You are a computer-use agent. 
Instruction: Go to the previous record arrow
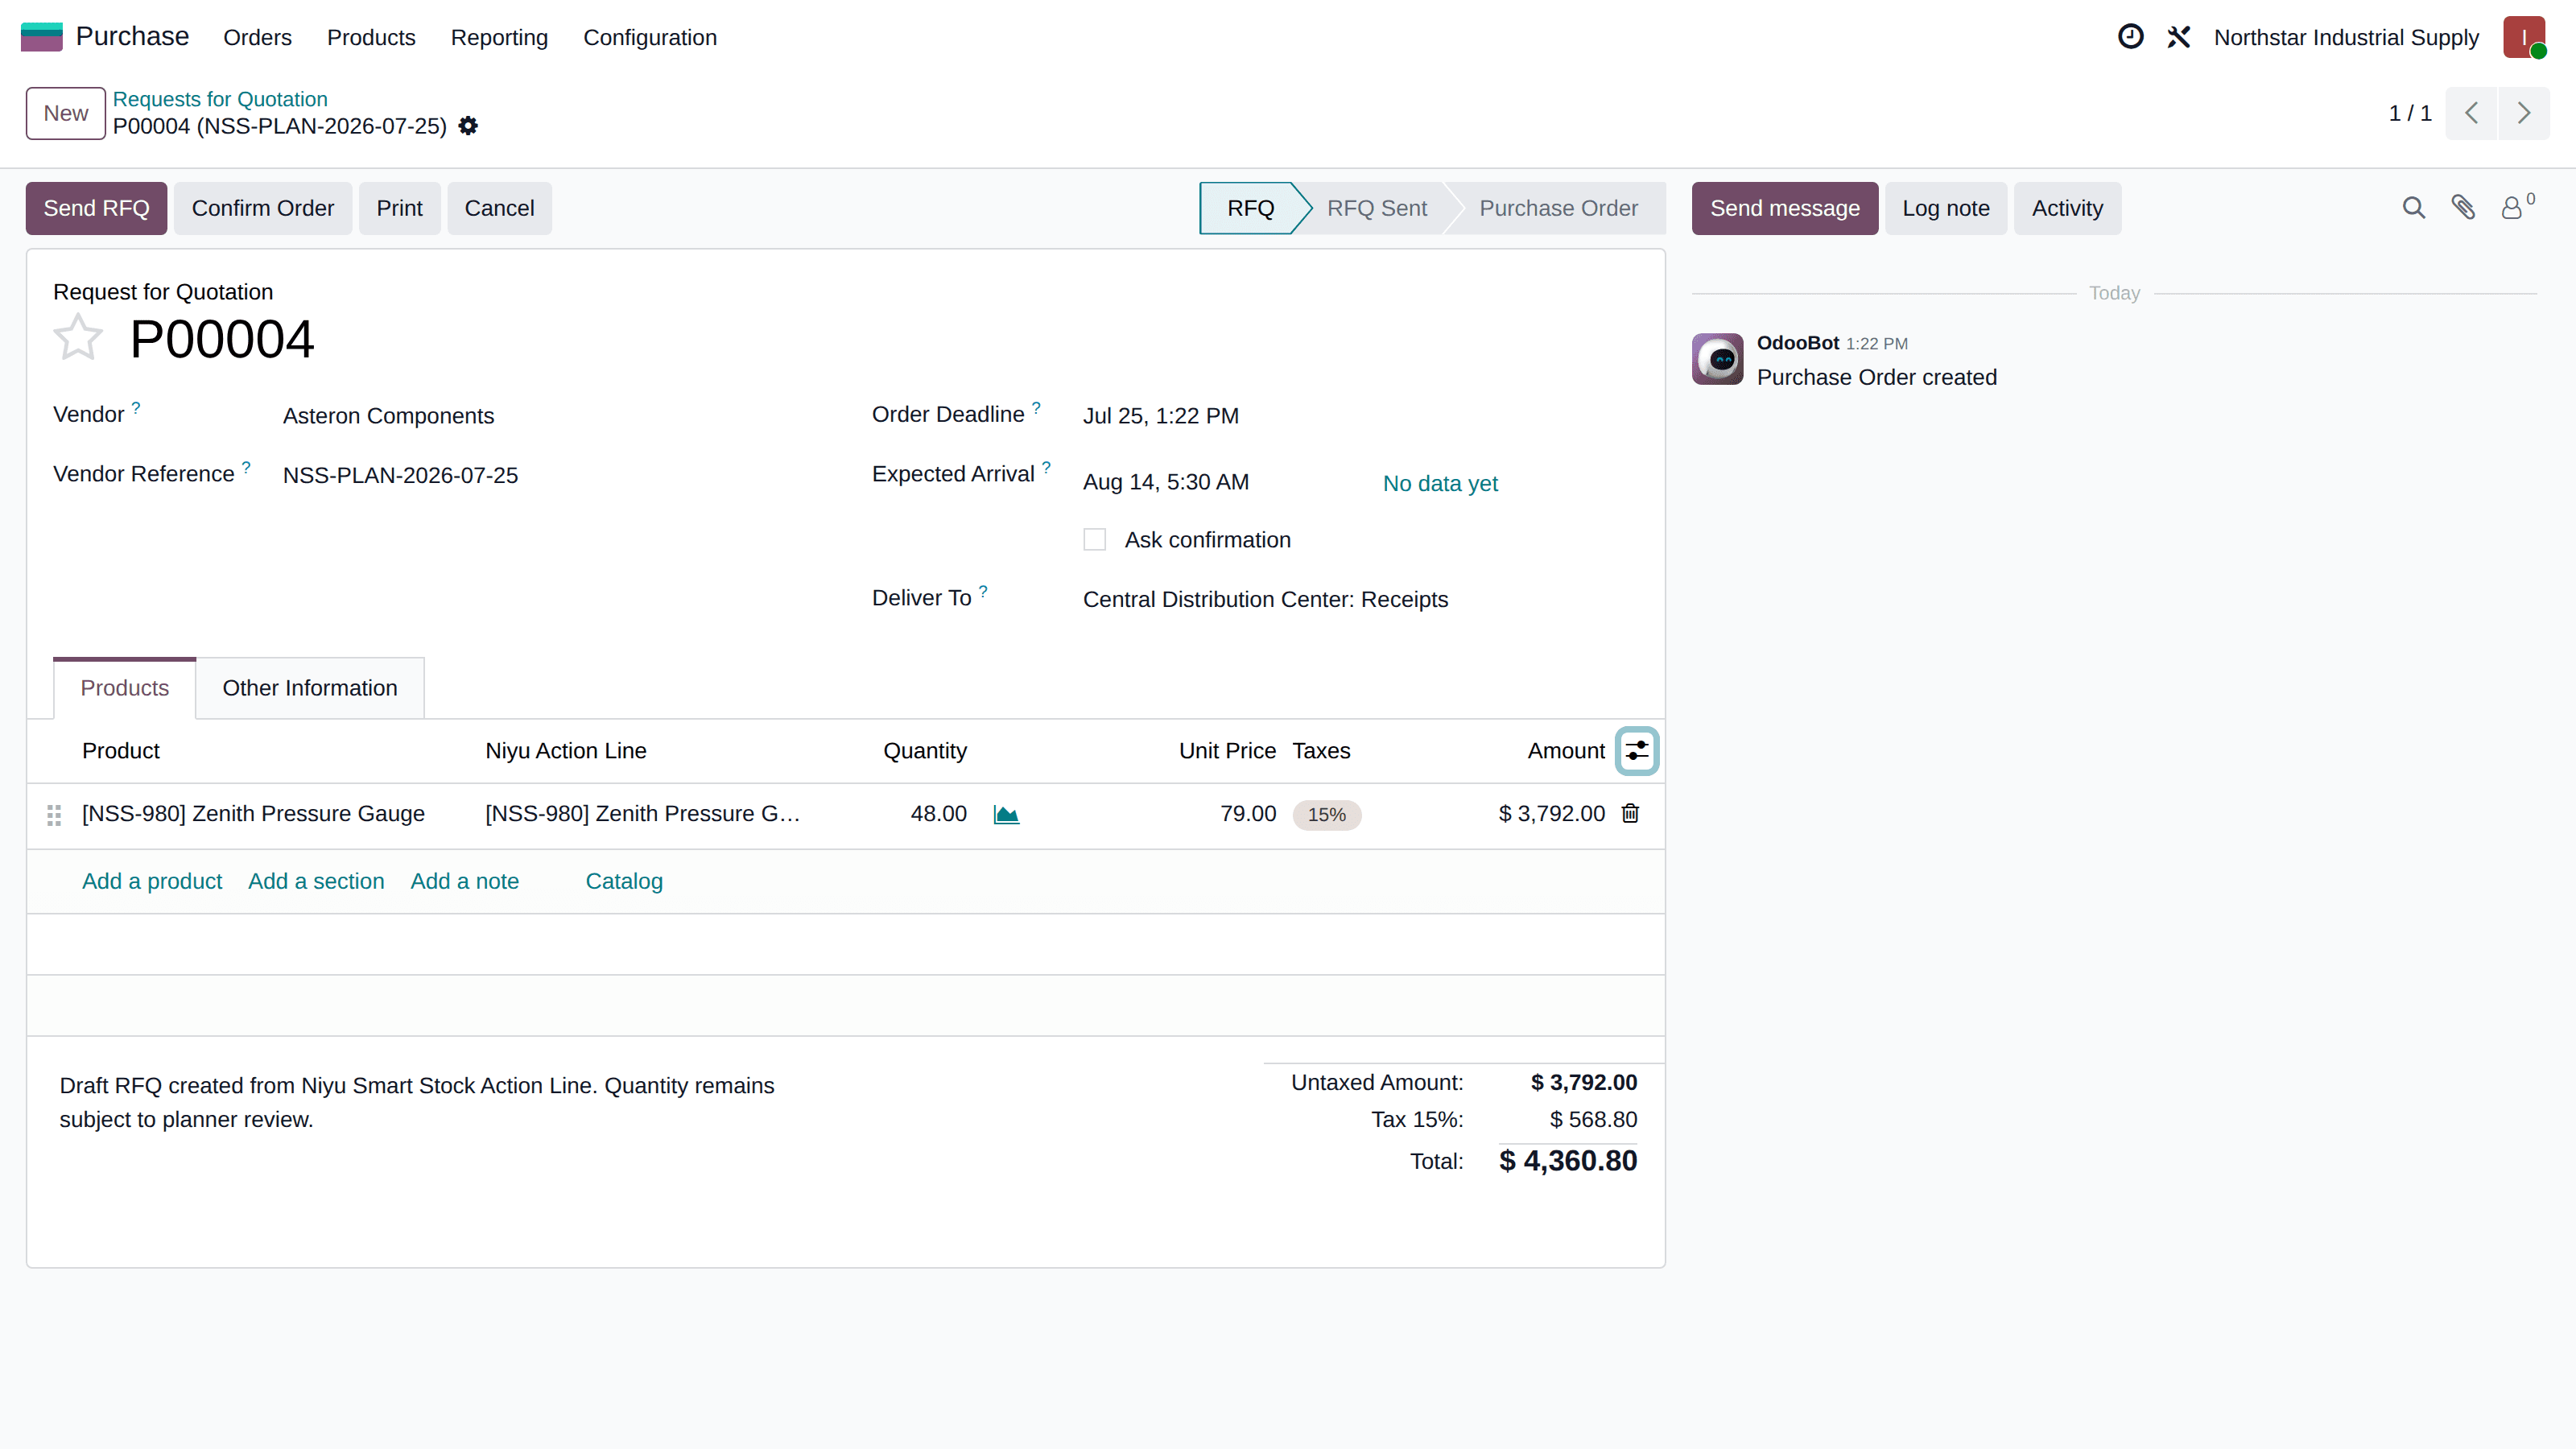click(x=2471, y=113)
